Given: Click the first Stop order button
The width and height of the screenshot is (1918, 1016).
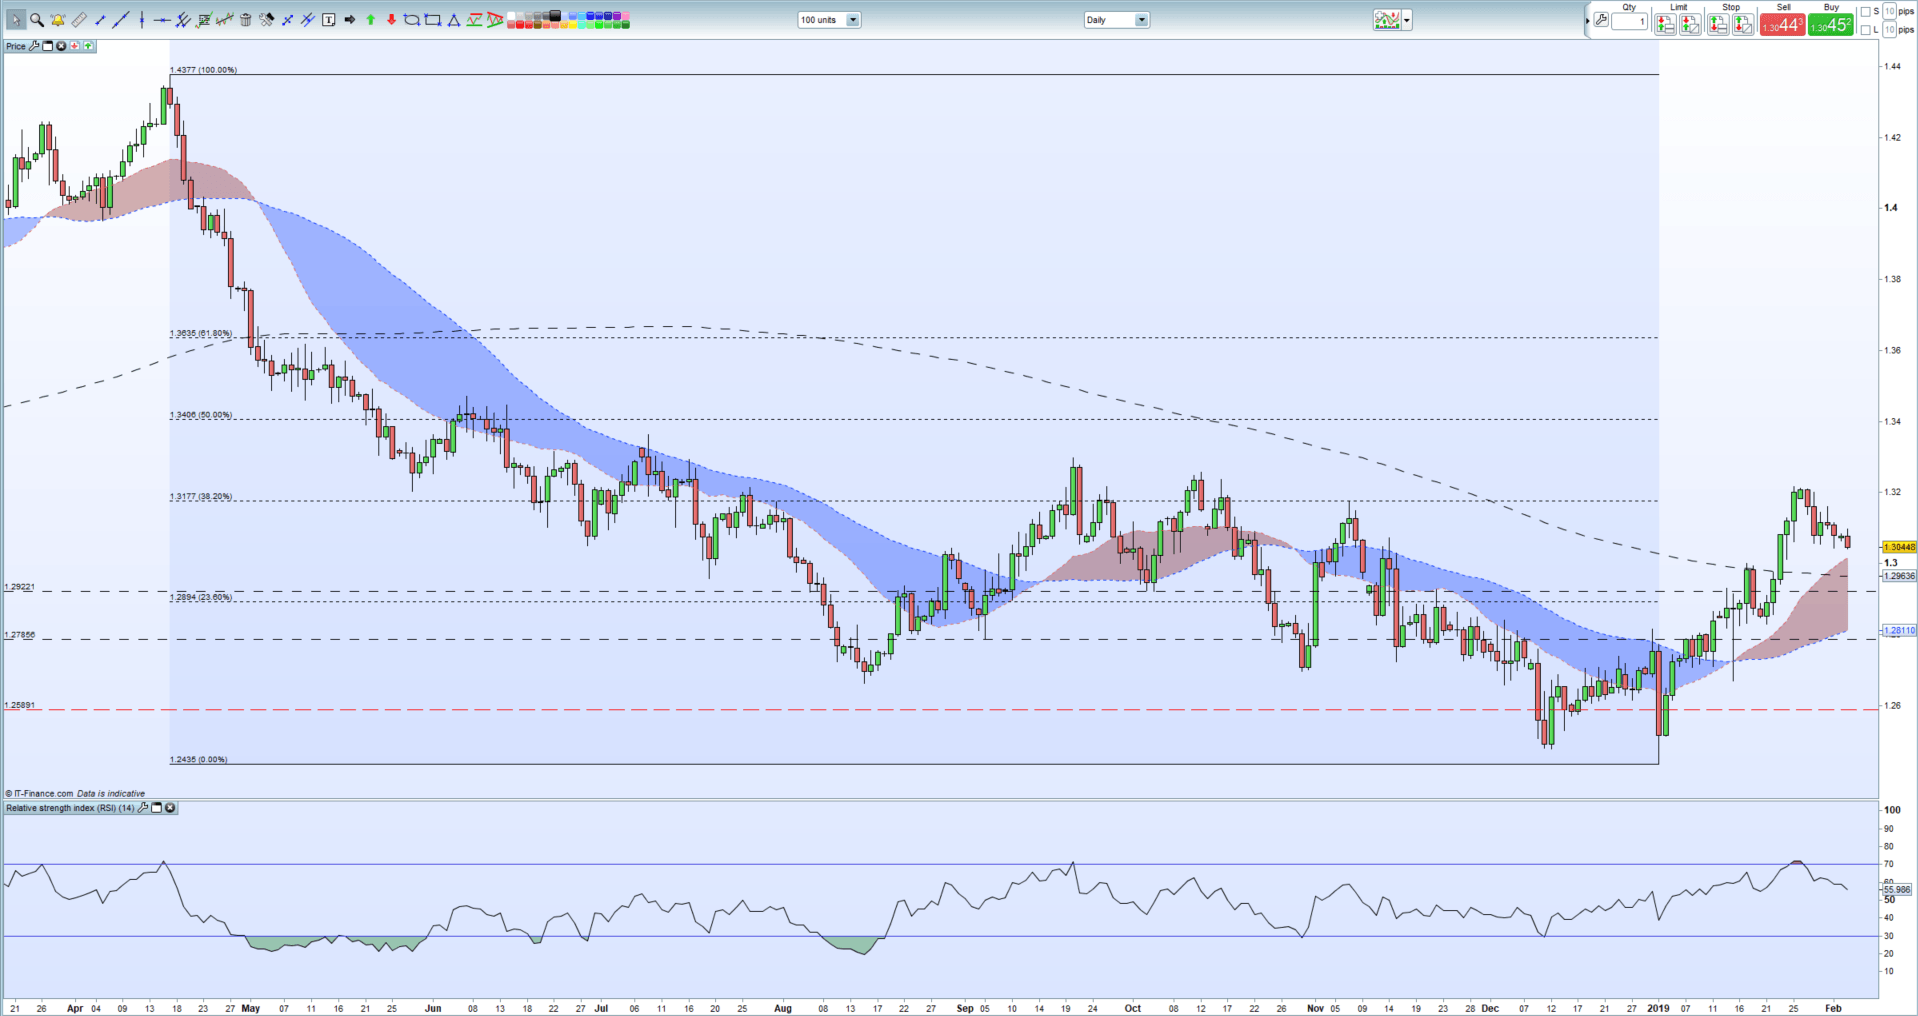Looking at the screenshot, I should (1718, 25).
